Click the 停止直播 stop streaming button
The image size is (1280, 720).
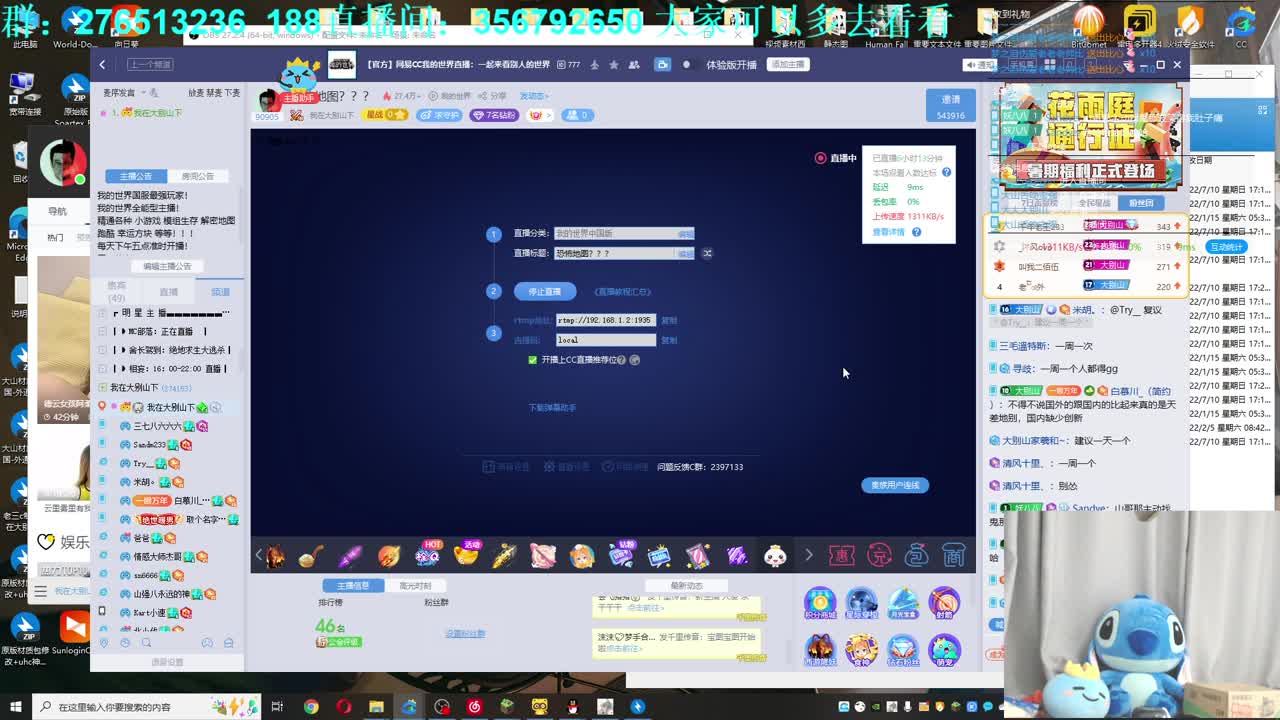(545, 292)
